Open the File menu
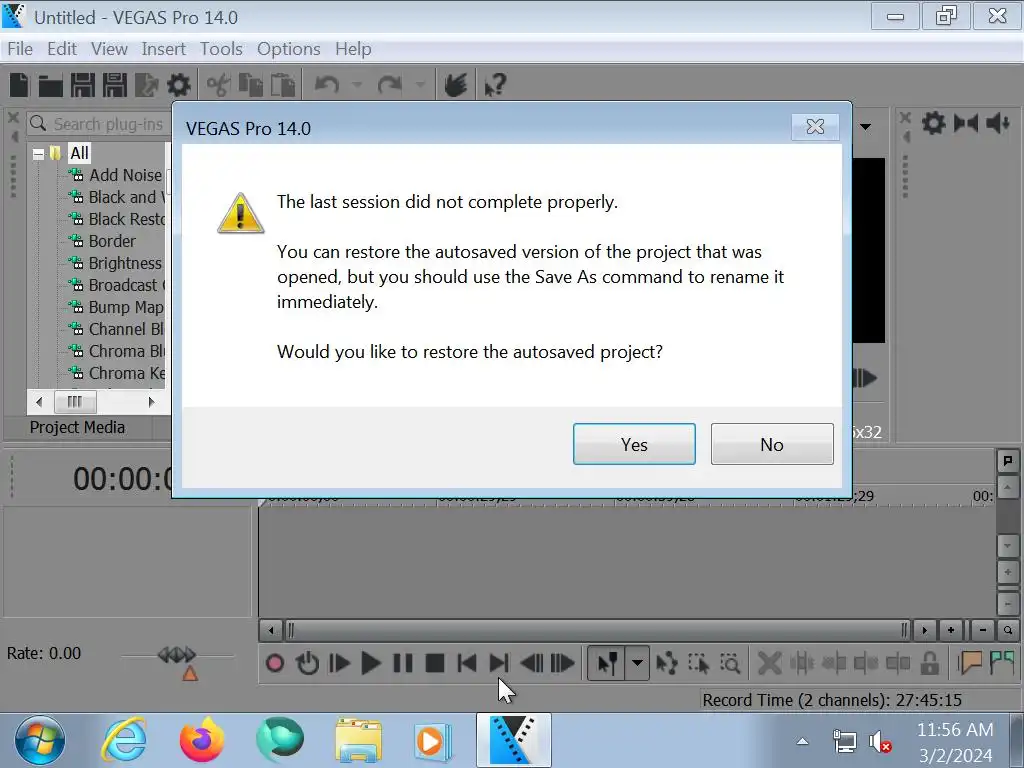The width and height of the screenshot is (1024, 768). click(x=20, y=49)
